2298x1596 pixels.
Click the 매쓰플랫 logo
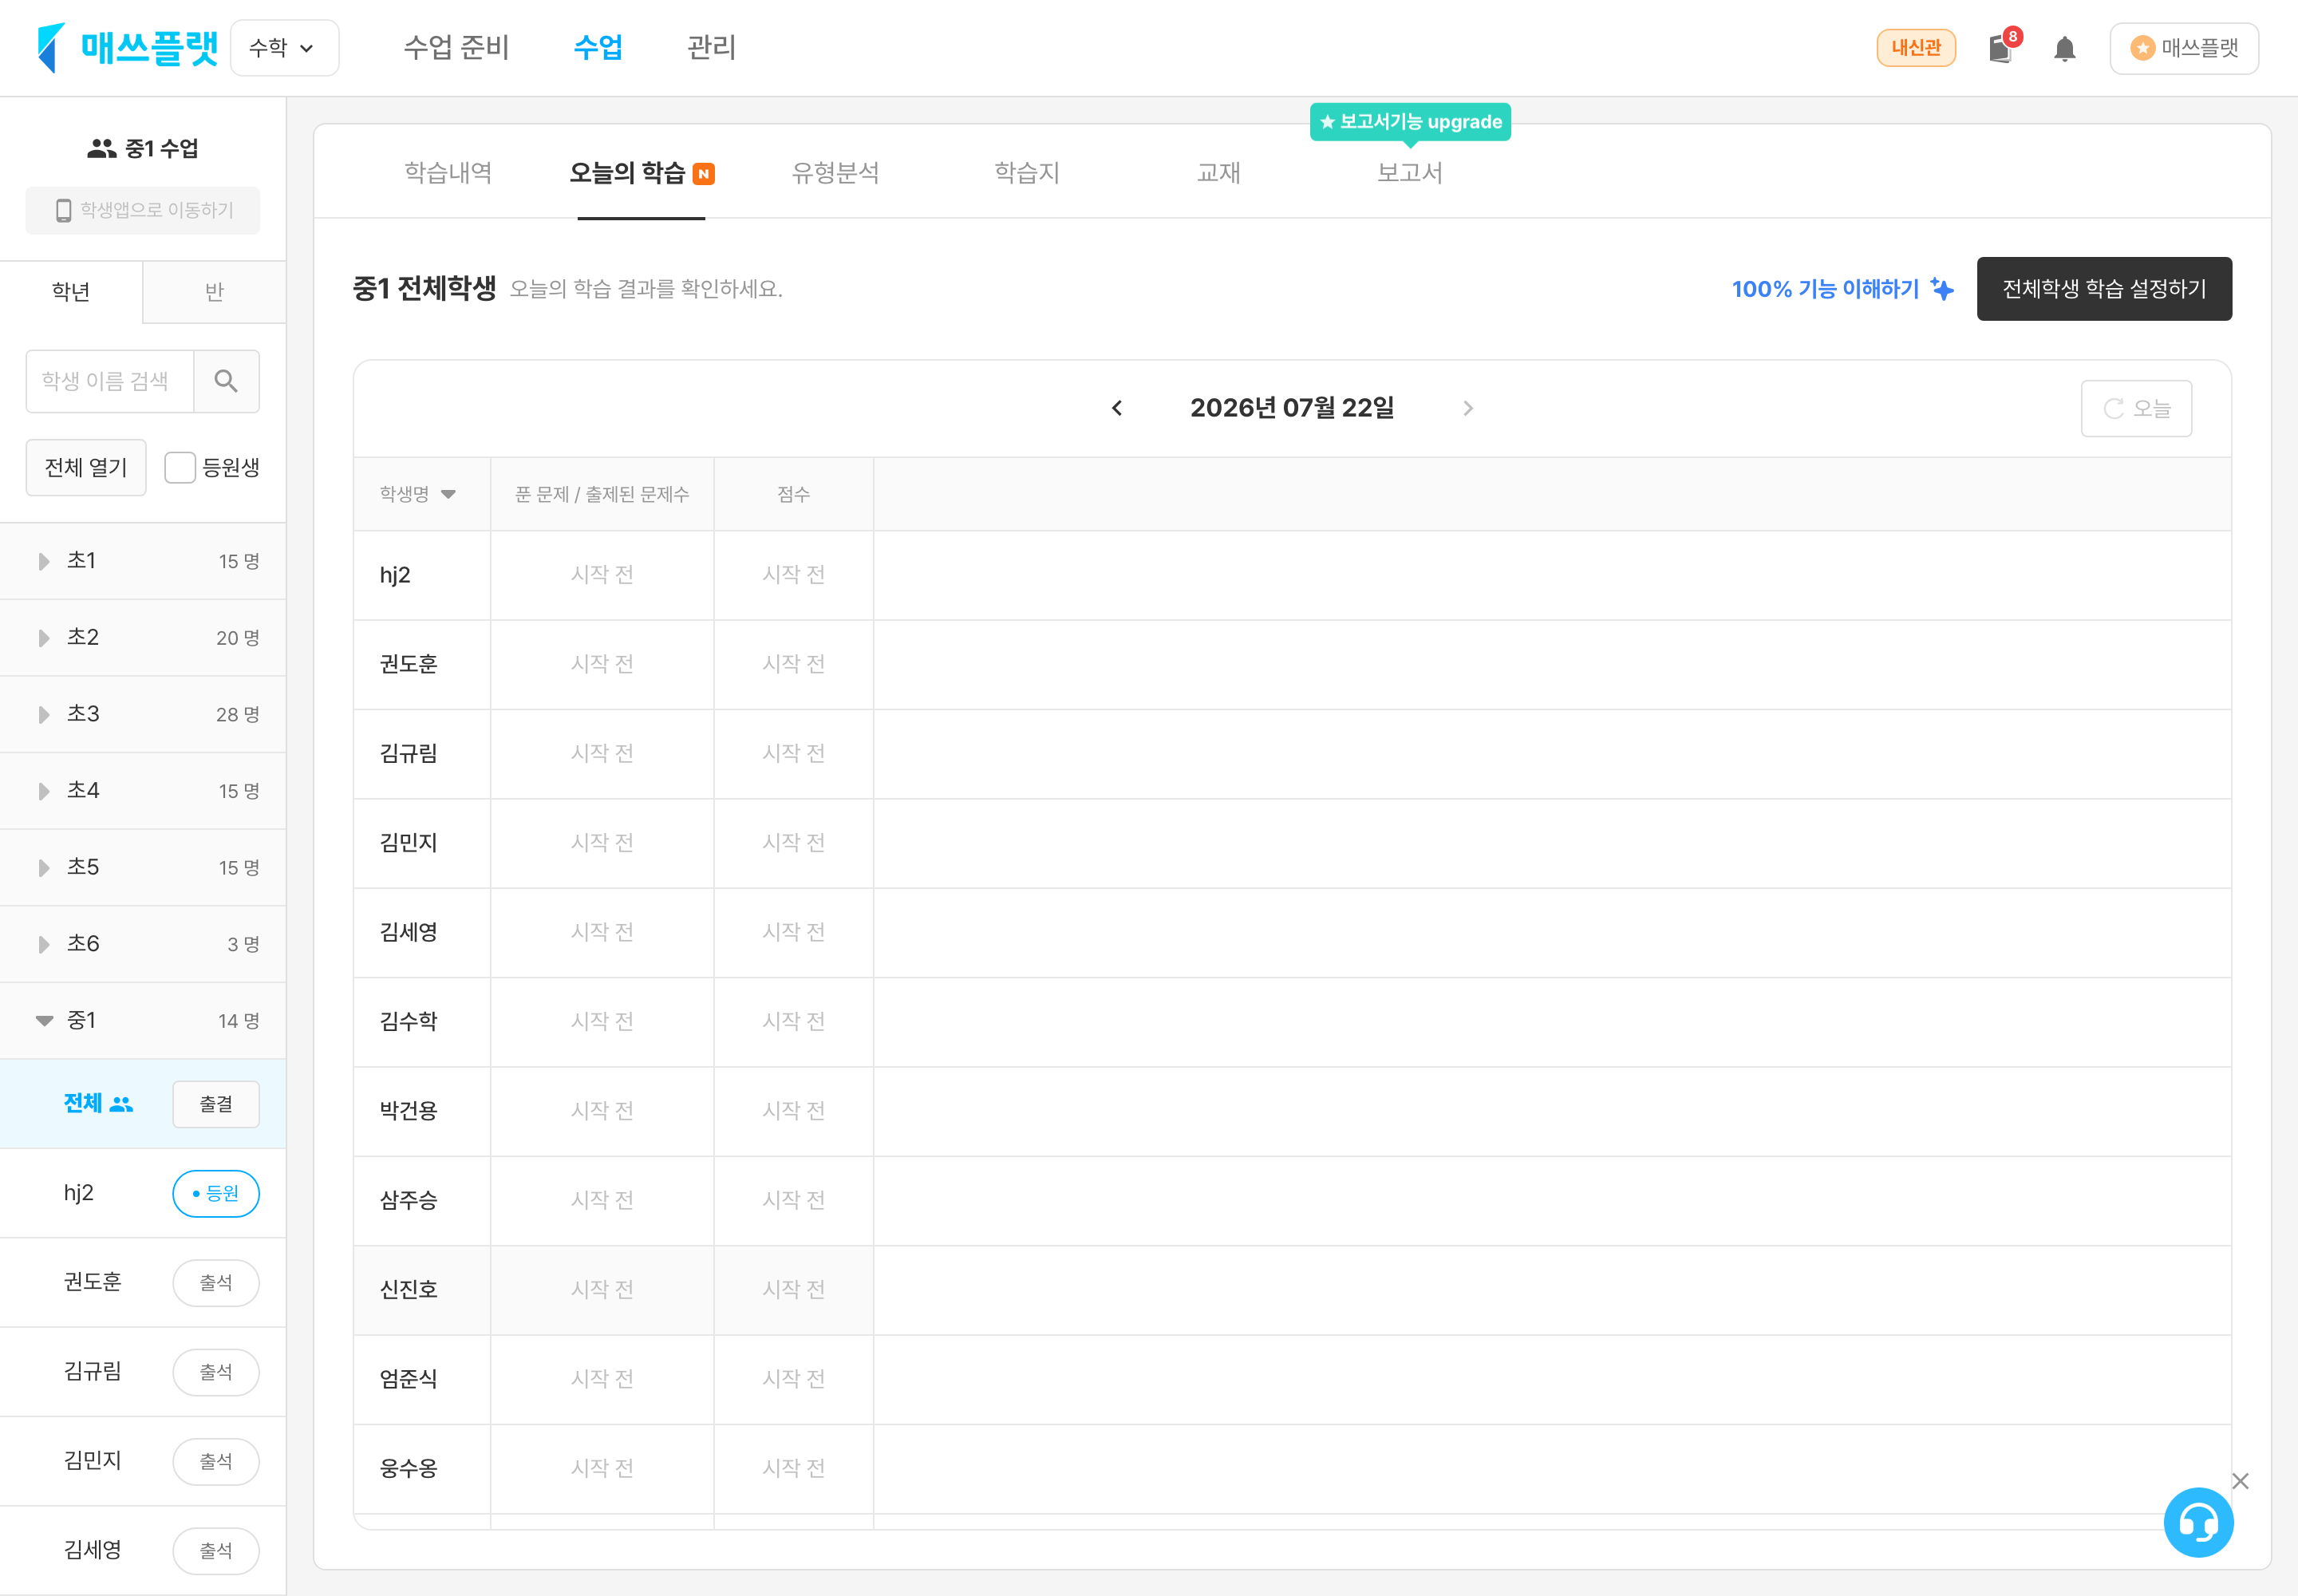pos(127,47)
